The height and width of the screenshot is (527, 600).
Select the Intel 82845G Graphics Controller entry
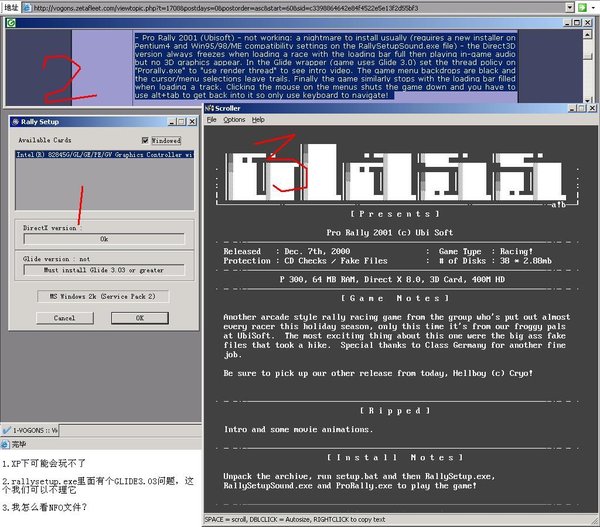click(x=104, y=155)
